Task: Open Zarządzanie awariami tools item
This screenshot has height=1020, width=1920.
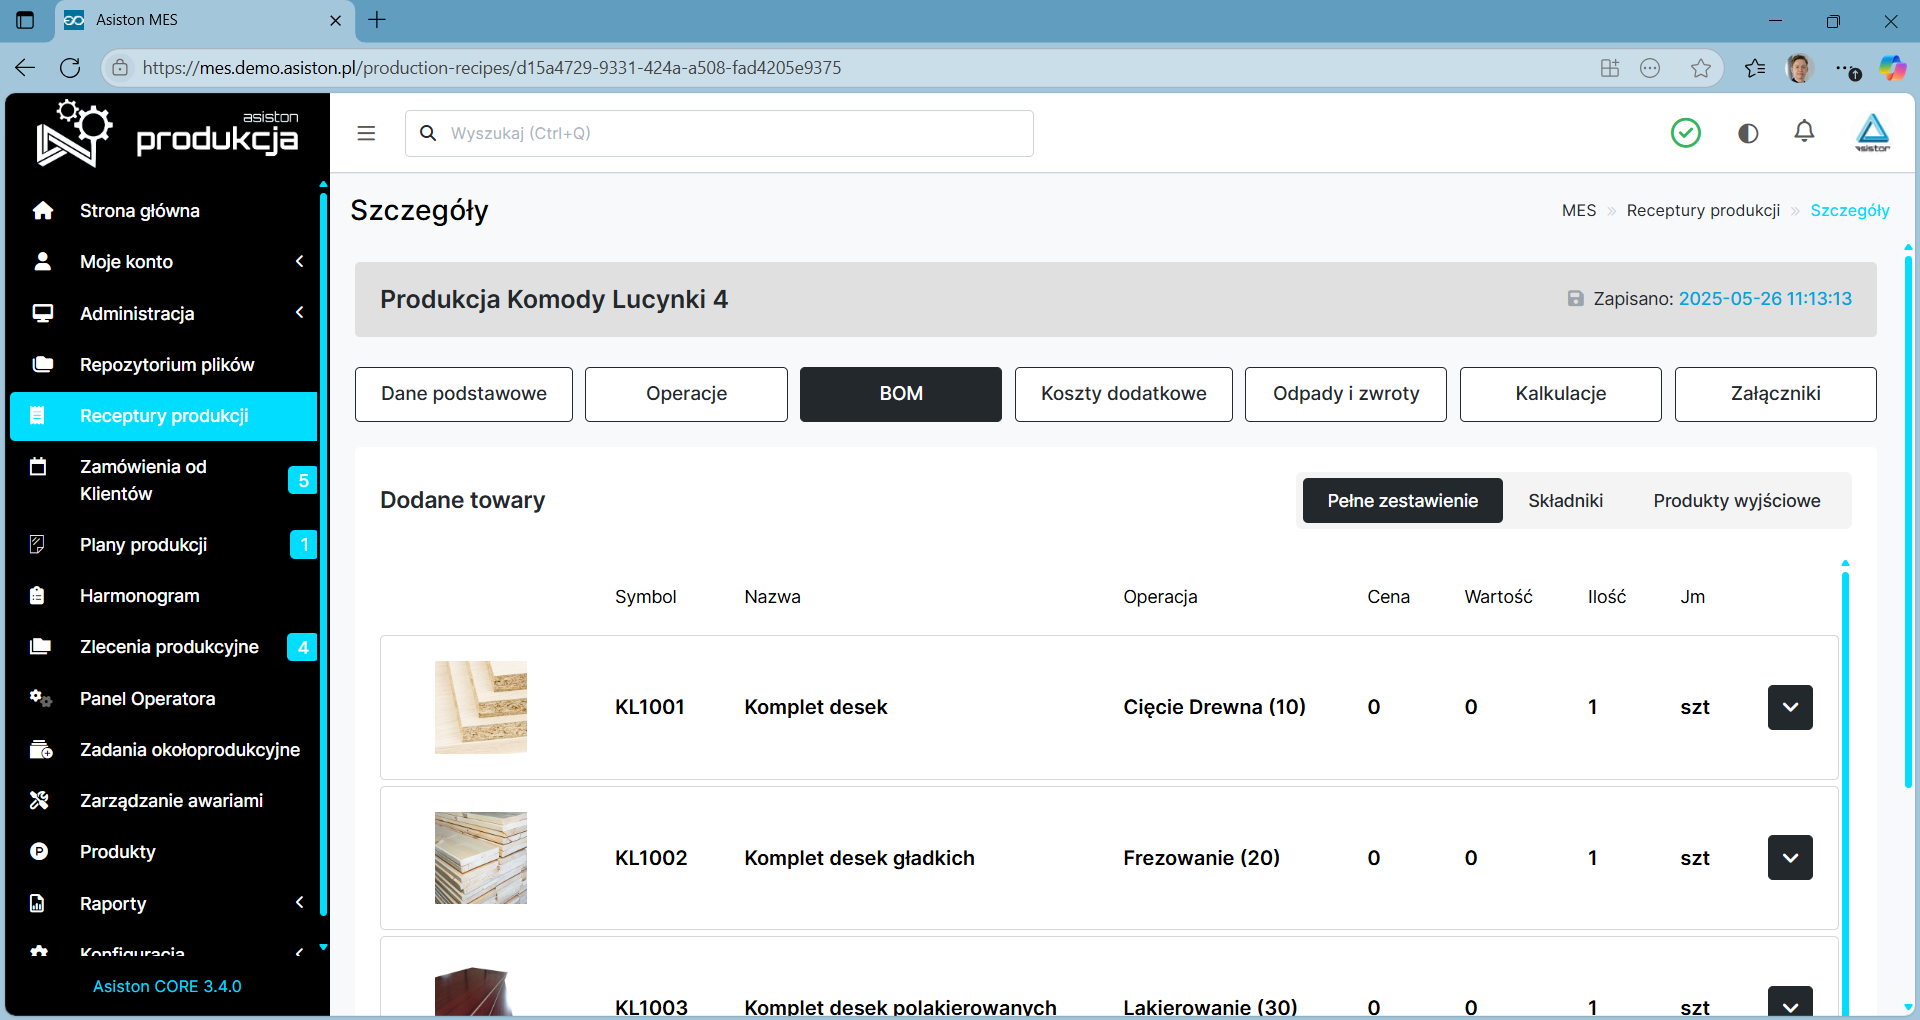Action: tap(171, 800)
